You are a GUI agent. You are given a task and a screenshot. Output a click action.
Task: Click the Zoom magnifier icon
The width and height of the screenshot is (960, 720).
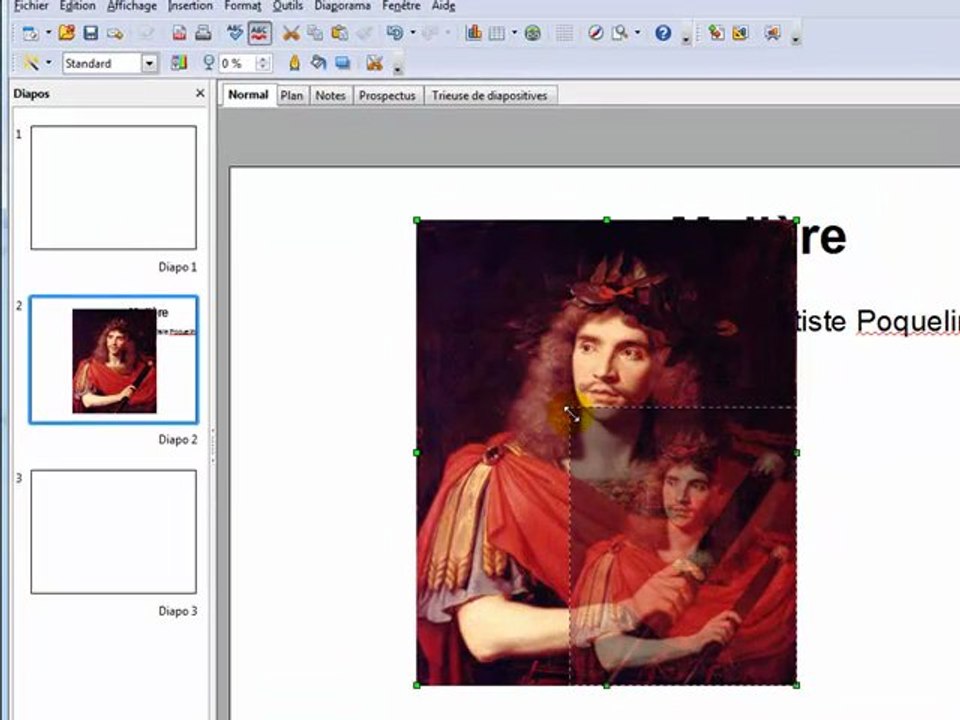tap(620, 33)
